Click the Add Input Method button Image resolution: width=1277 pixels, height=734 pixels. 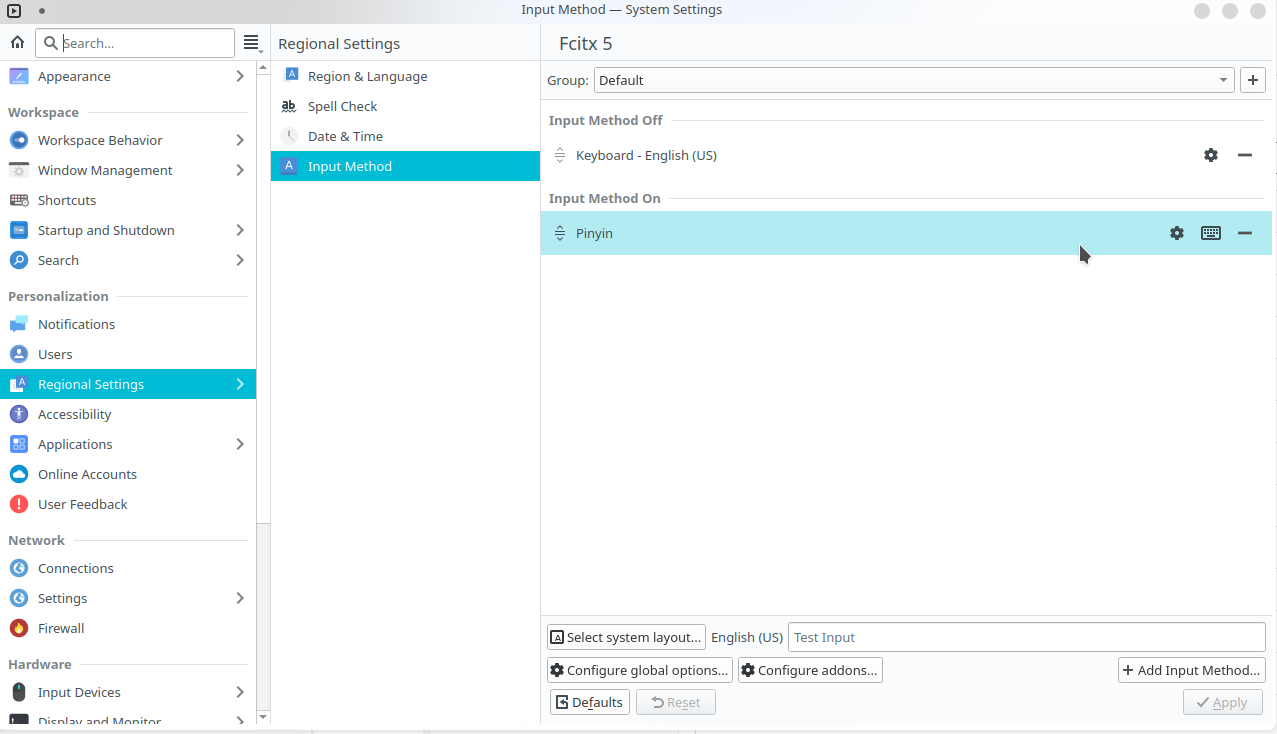(1191, 670)
